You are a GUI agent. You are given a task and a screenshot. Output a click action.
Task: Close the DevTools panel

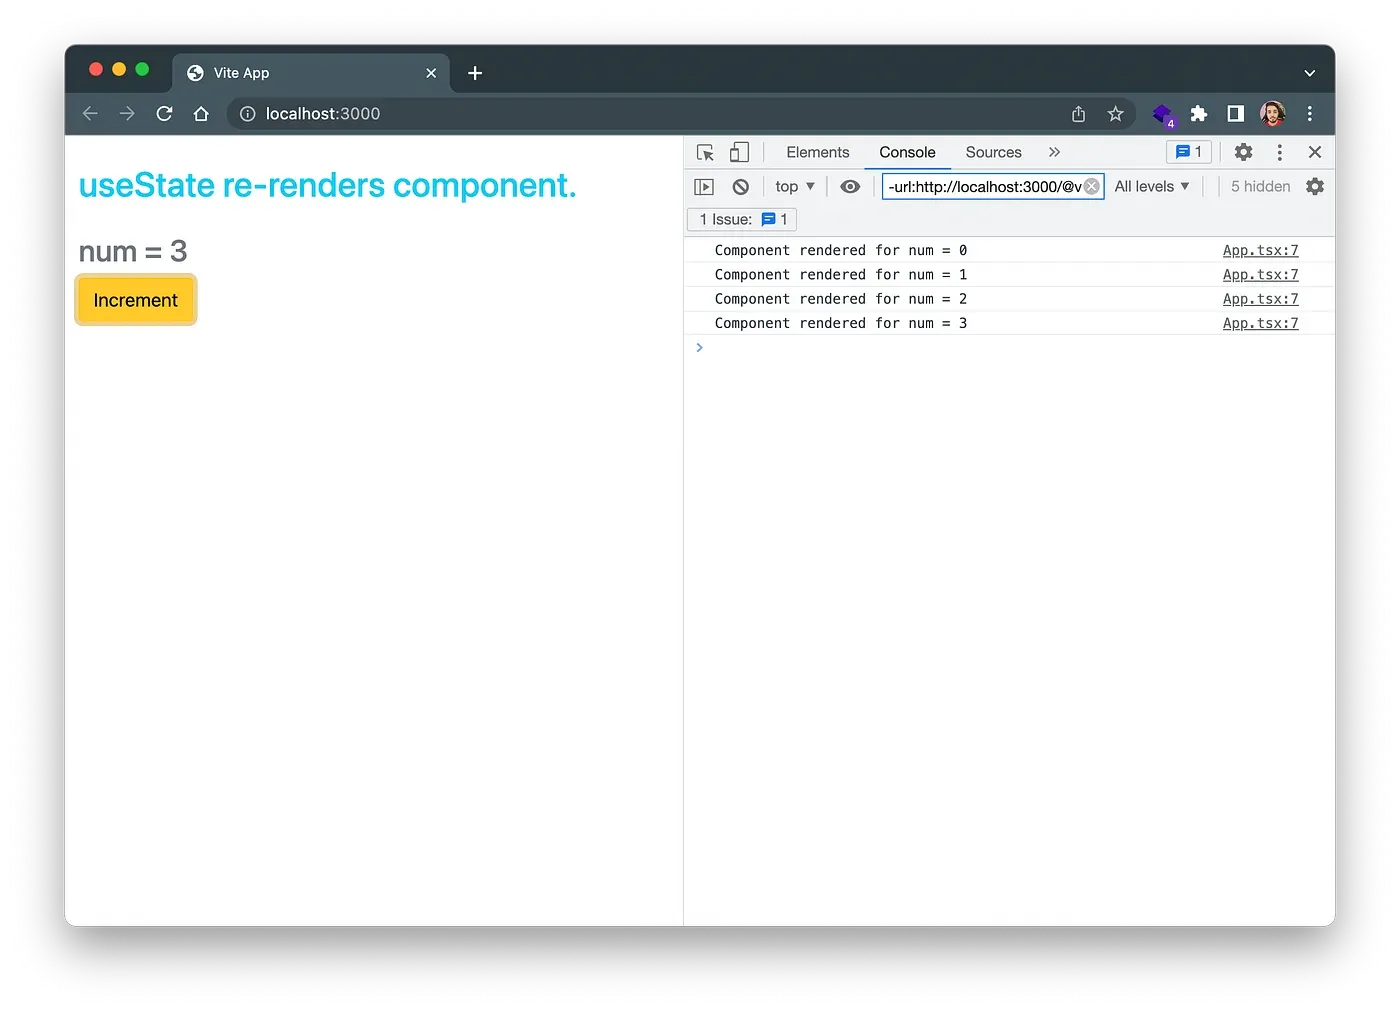point(1315,152)
